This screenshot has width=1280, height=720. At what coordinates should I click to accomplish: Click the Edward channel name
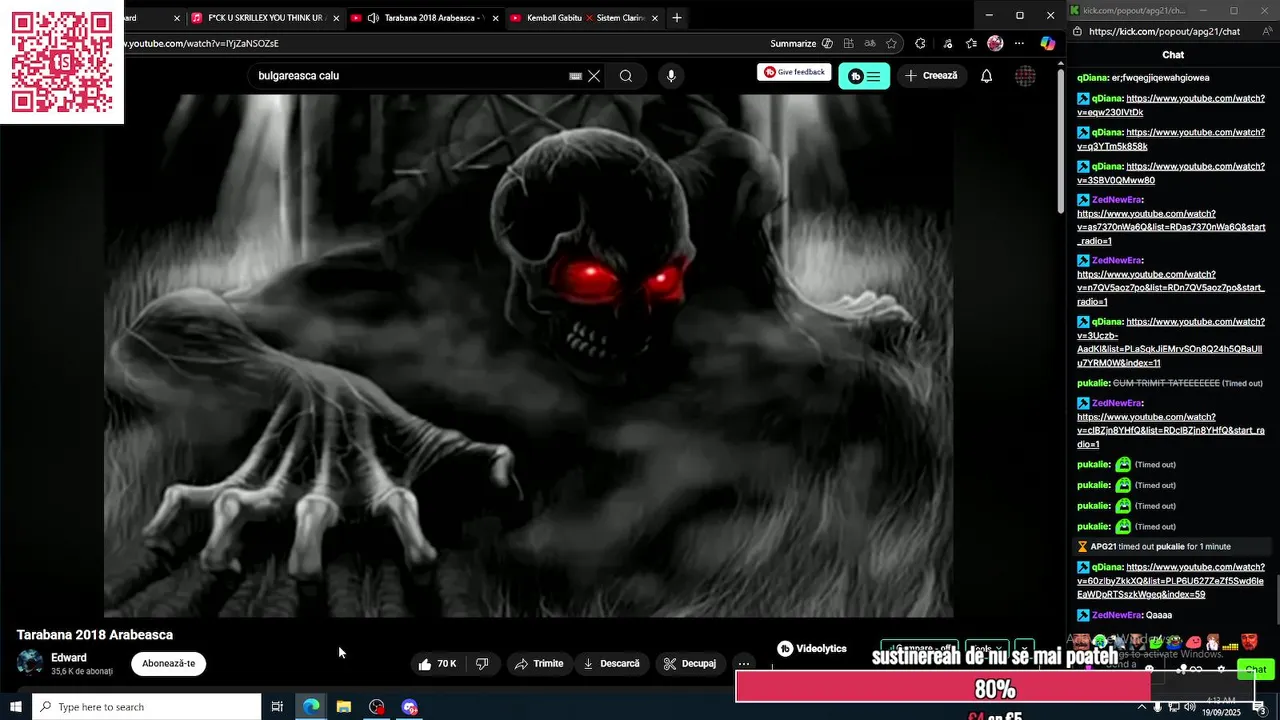tap(69, 658)
